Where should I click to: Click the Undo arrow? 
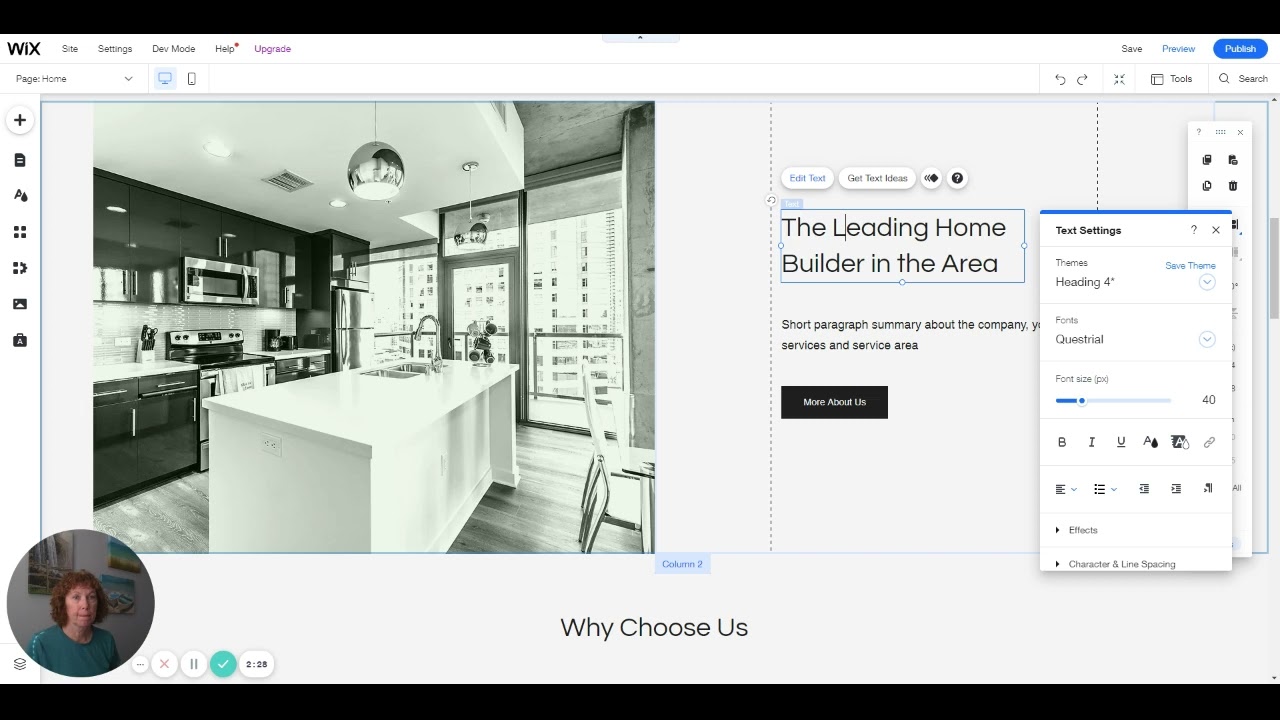coord(1060,79)
